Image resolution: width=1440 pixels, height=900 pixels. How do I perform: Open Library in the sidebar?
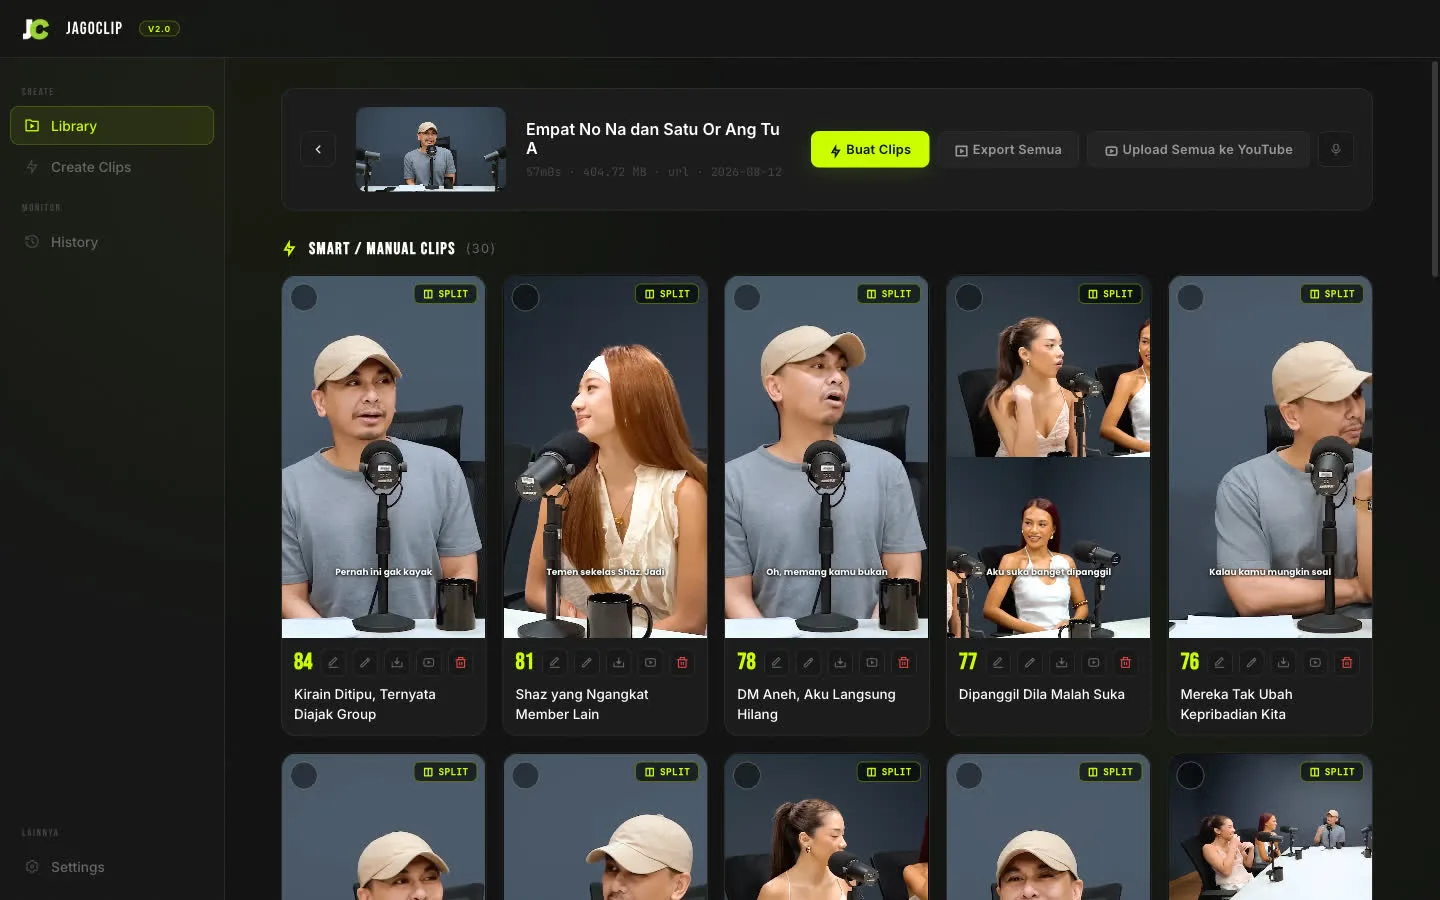tap(112, 126)
